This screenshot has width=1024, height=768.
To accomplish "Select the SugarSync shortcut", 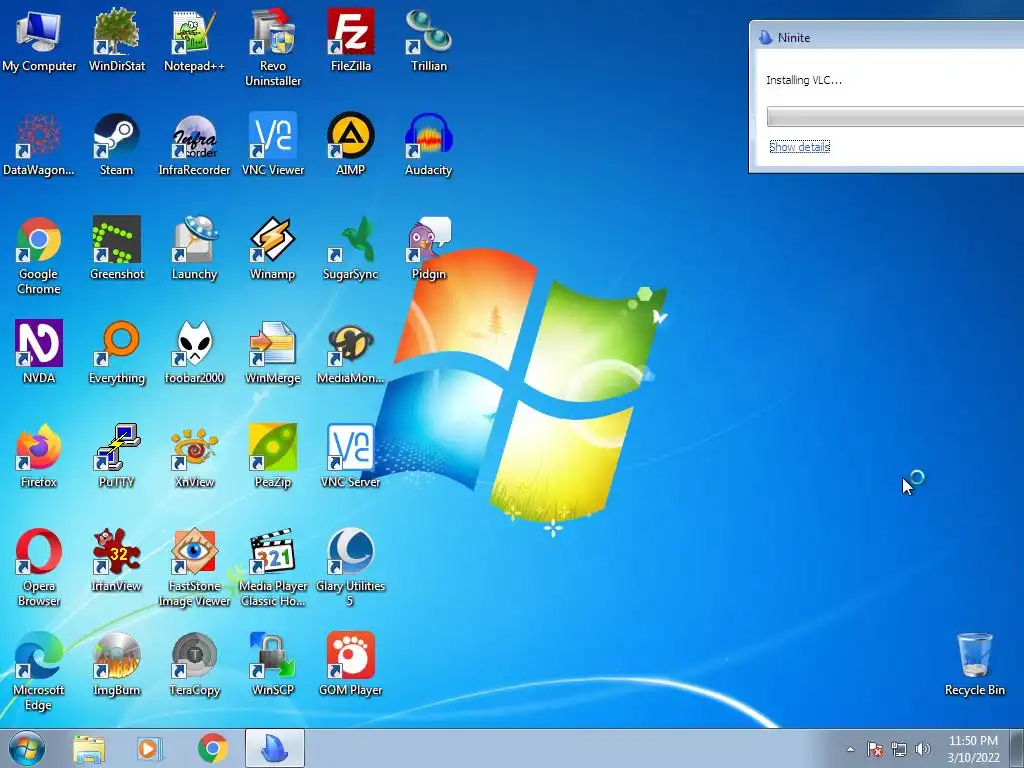I will (351, 248).
